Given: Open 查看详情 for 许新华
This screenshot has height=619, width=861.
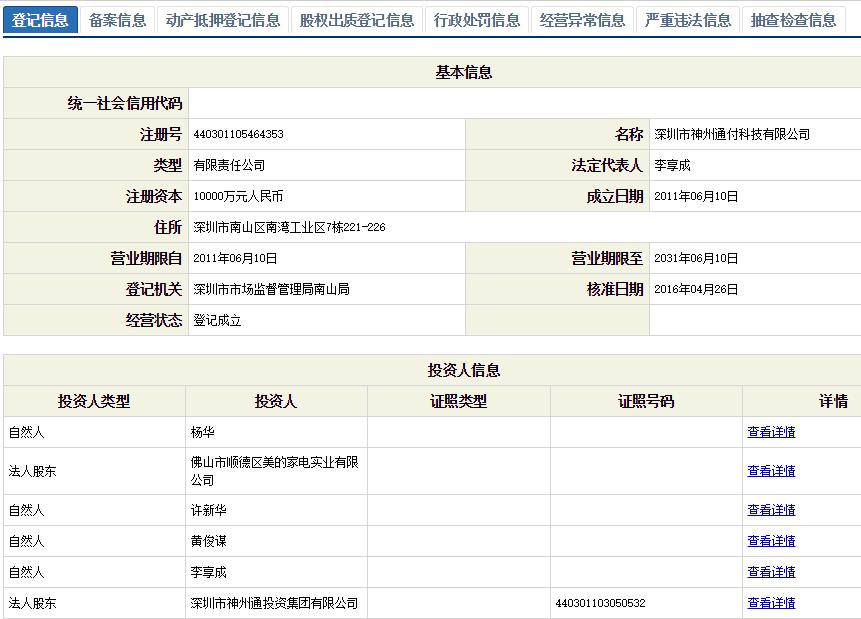Looking at the screenshot, I should 770,510.
